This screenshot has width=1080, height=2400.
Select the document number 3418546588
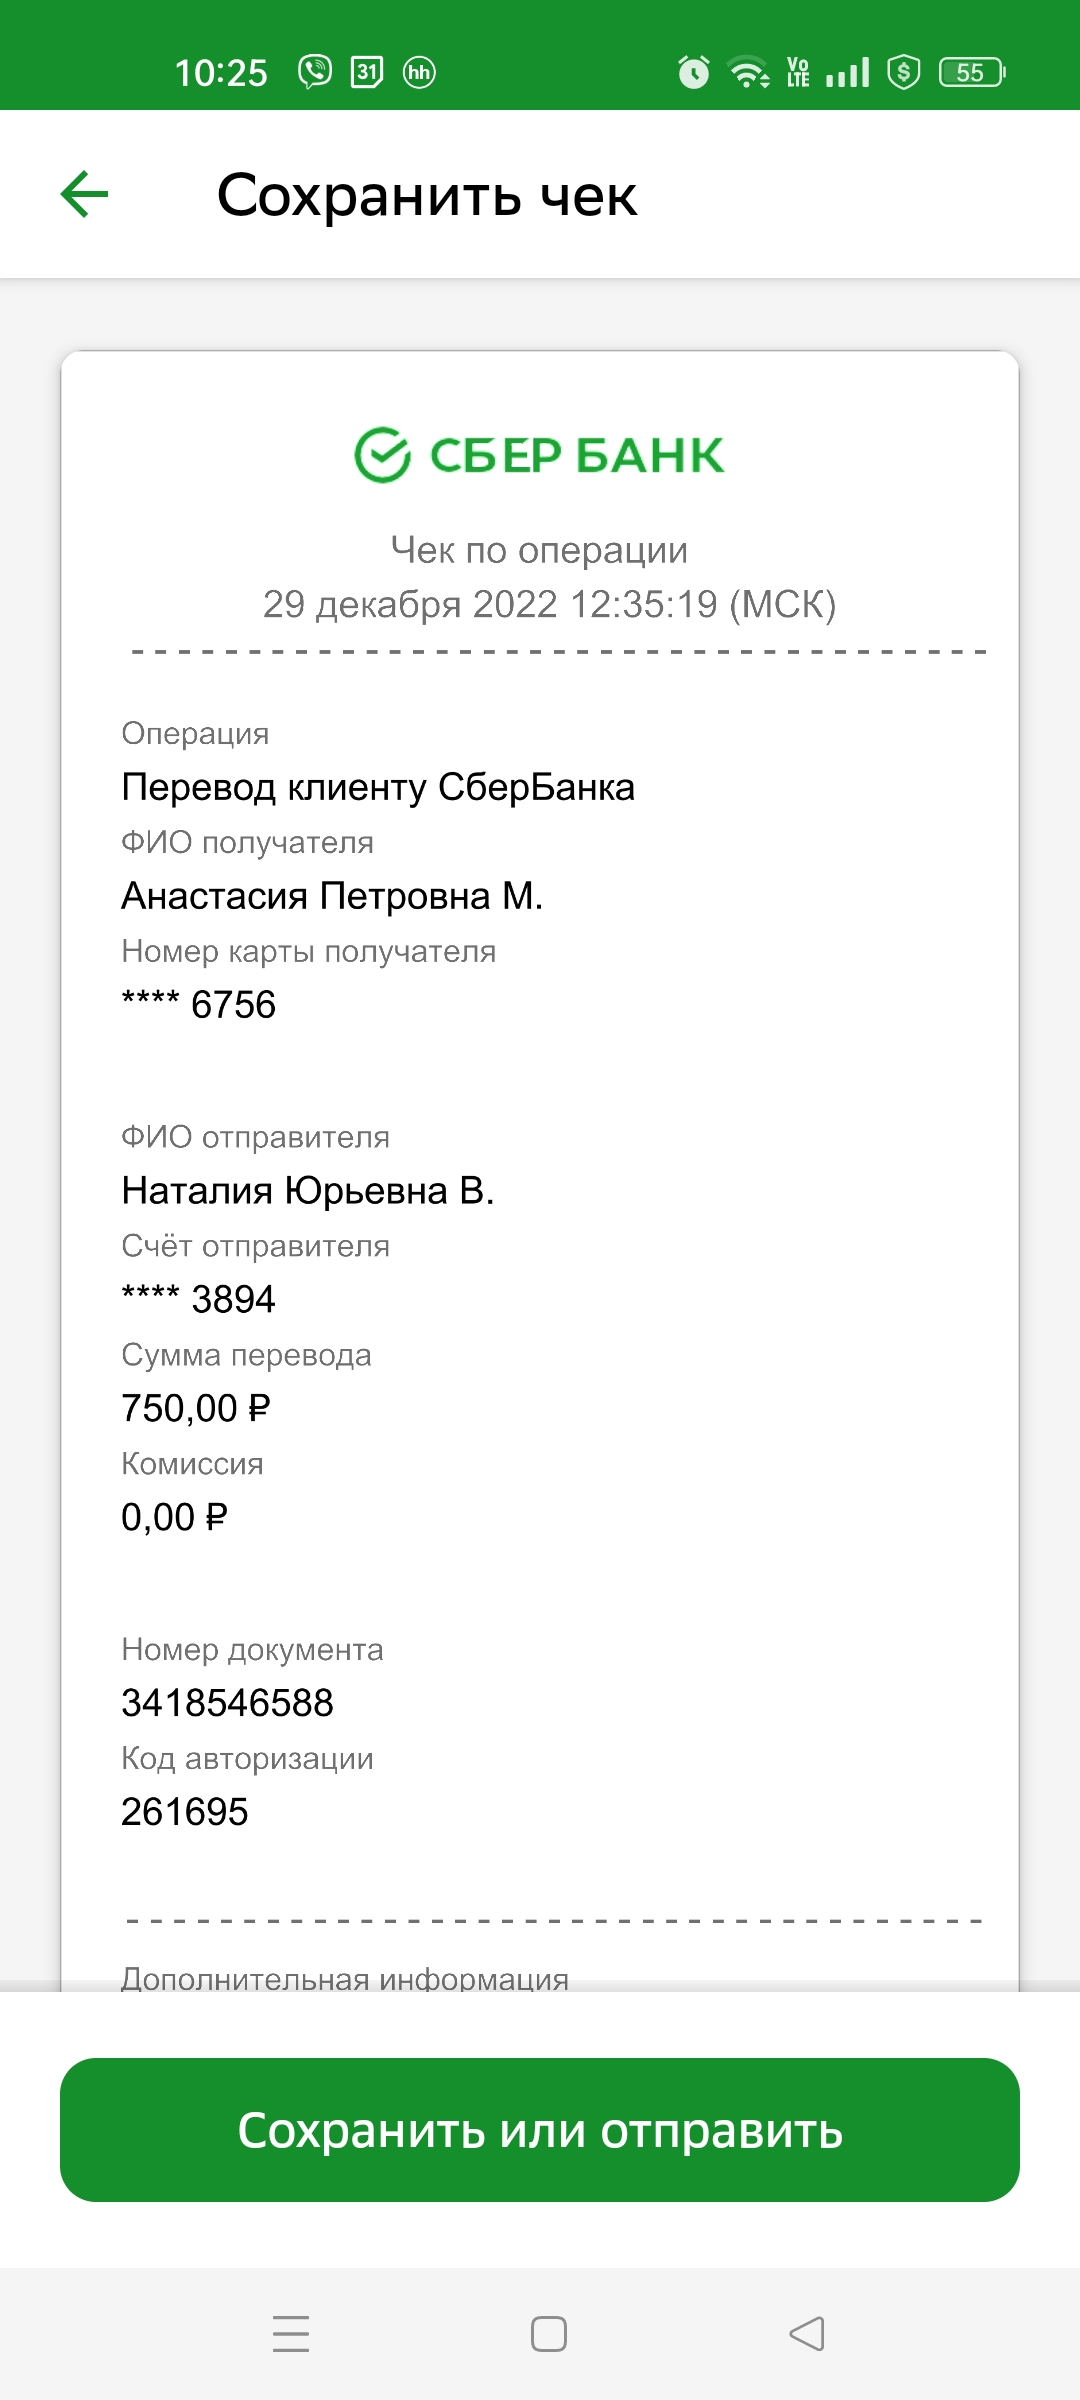[x=227, y=1703]
